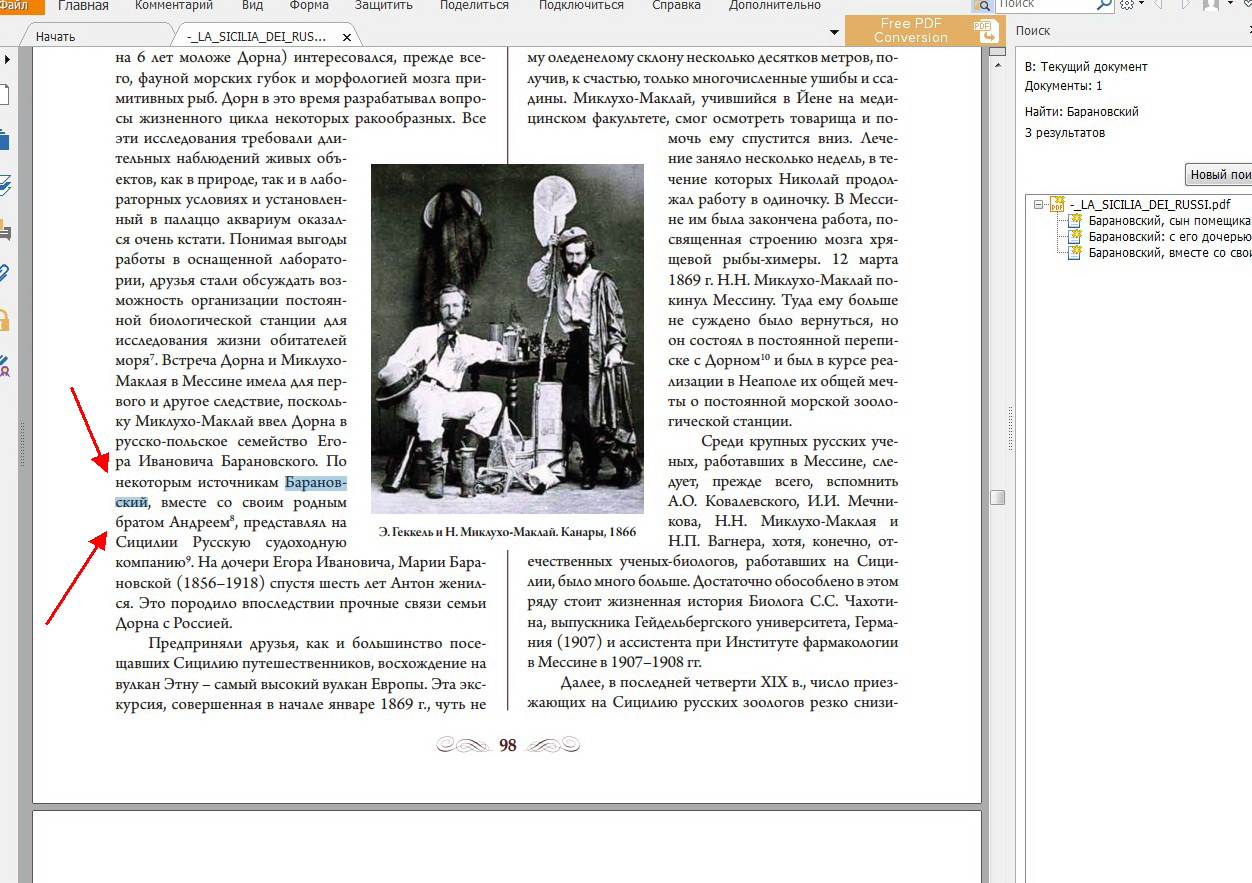Viewport: 1252px width, 883px height.
Task: Open the attachments paperclip panel icon
Action: click(4, 274)
